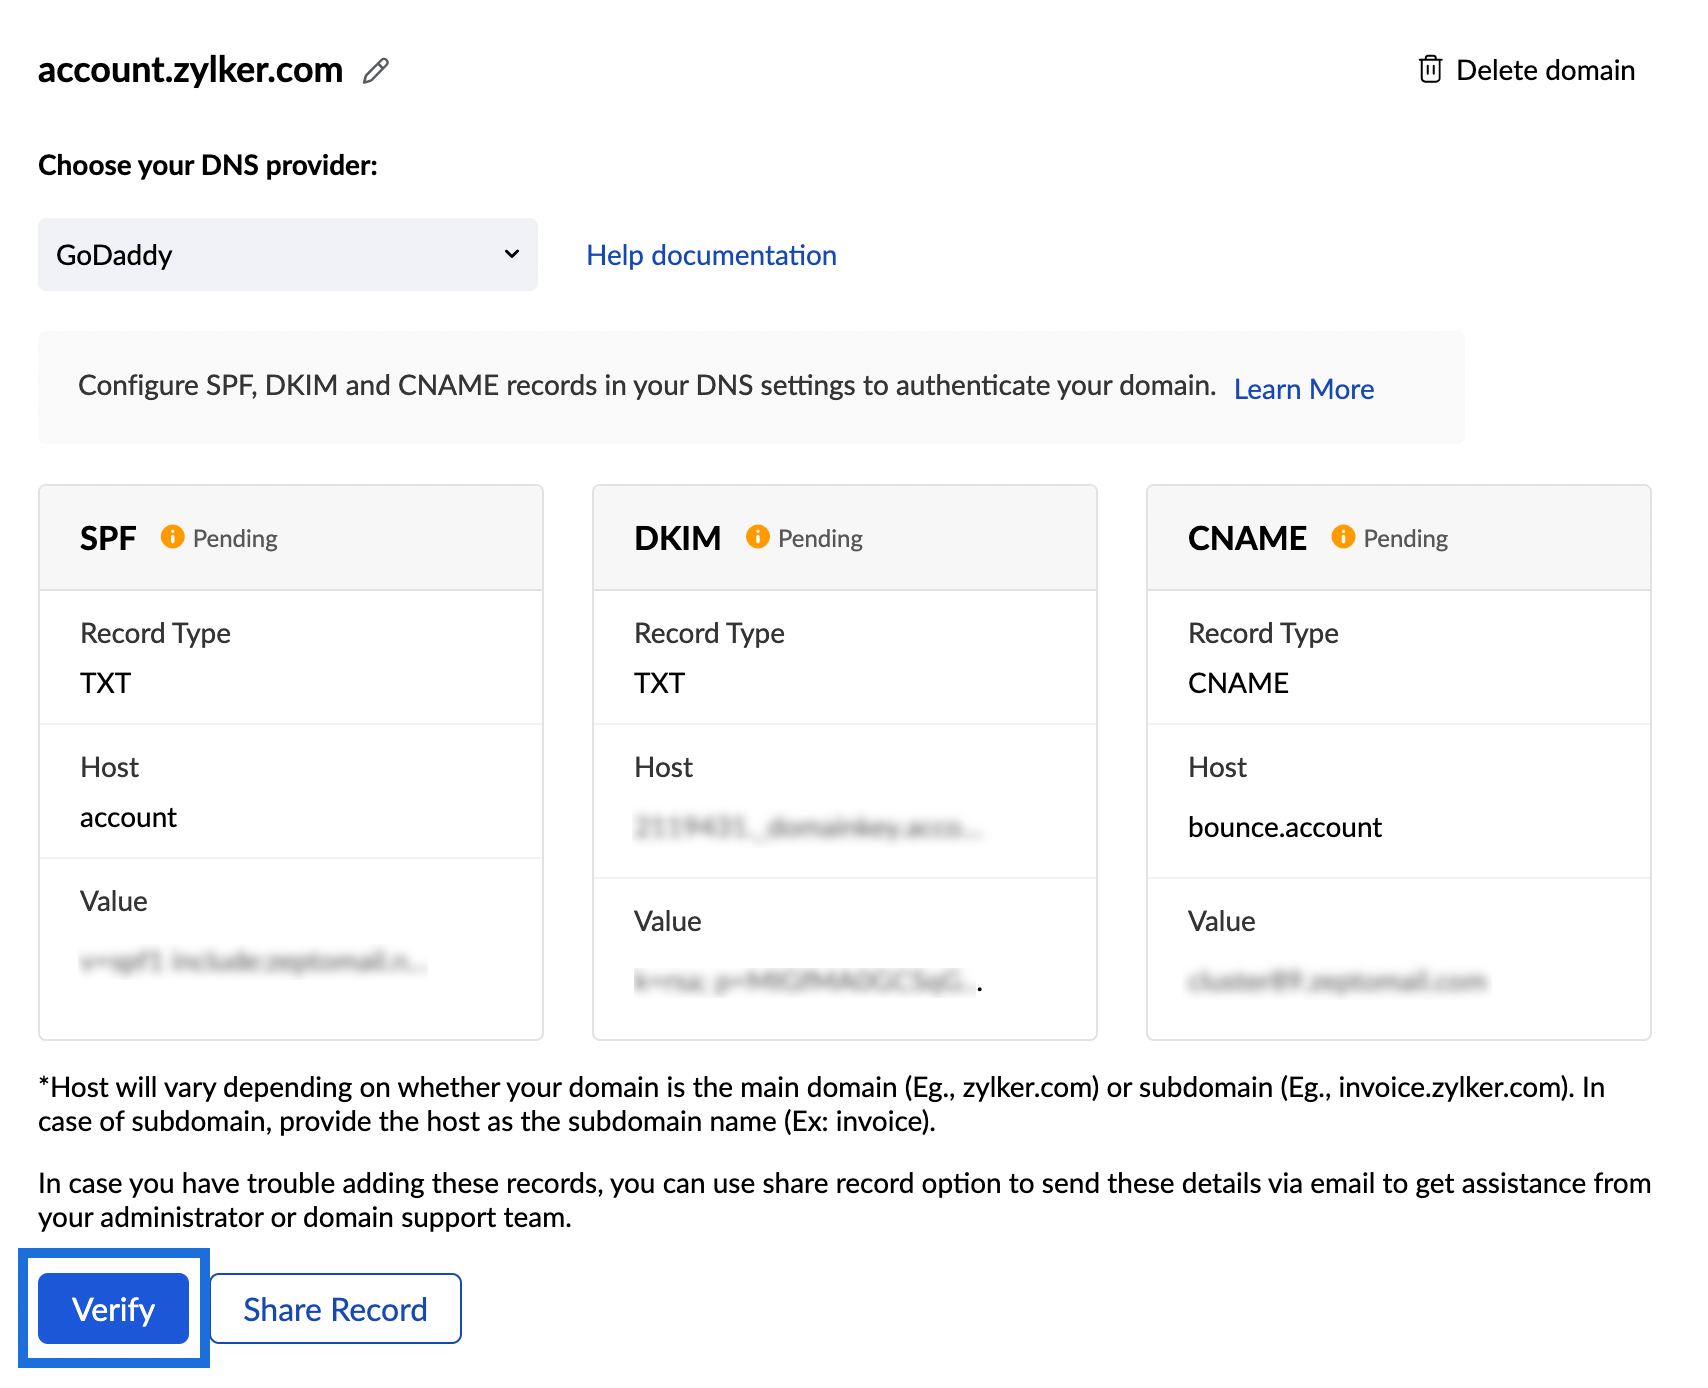Open the Help documentation link
Viewport: 1708px width, 1388px height.
click(711, 255)
